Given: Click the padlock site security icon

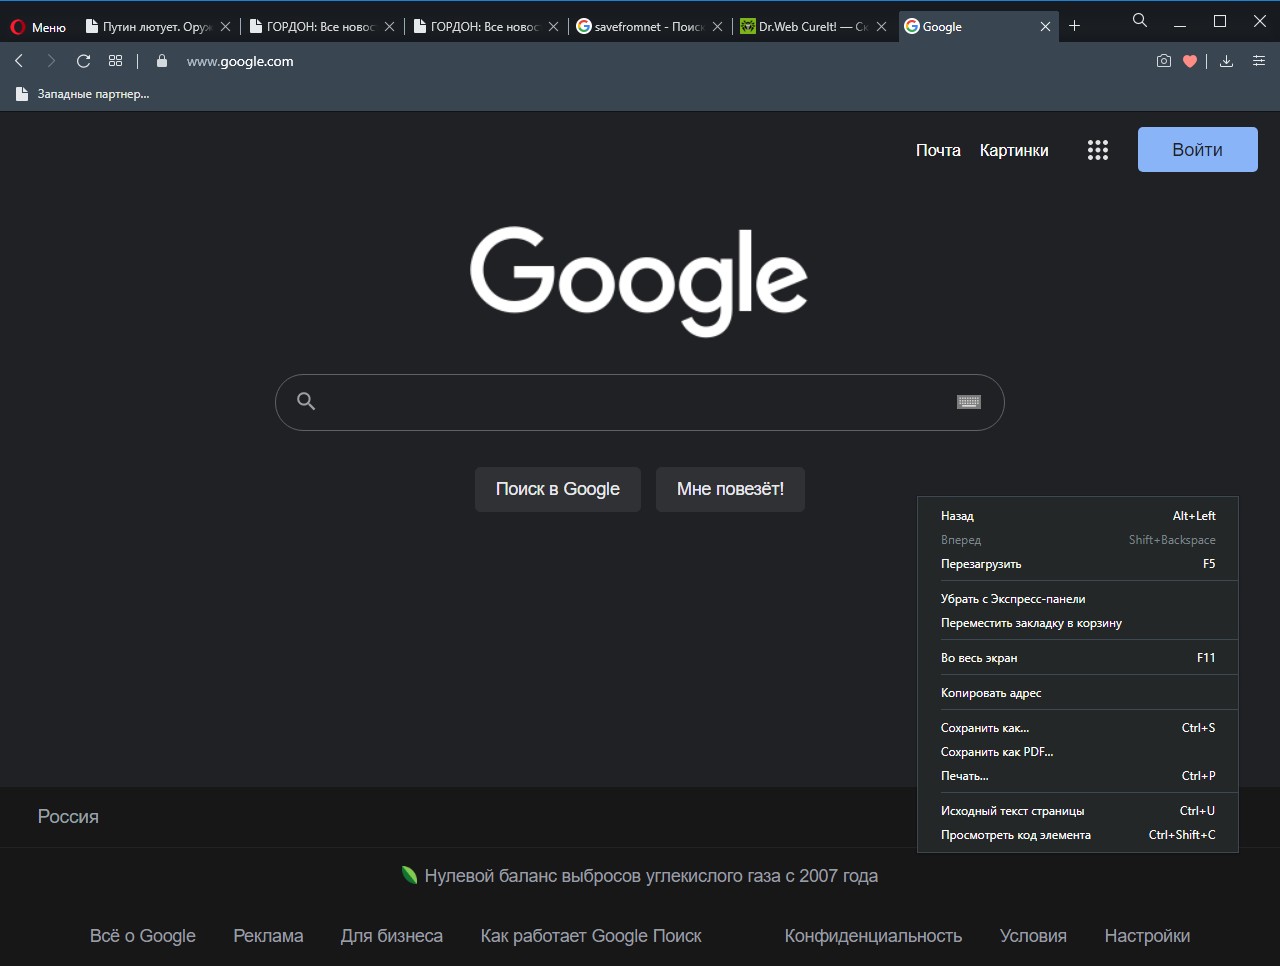Looking at the screenshot, I should 162,61.
